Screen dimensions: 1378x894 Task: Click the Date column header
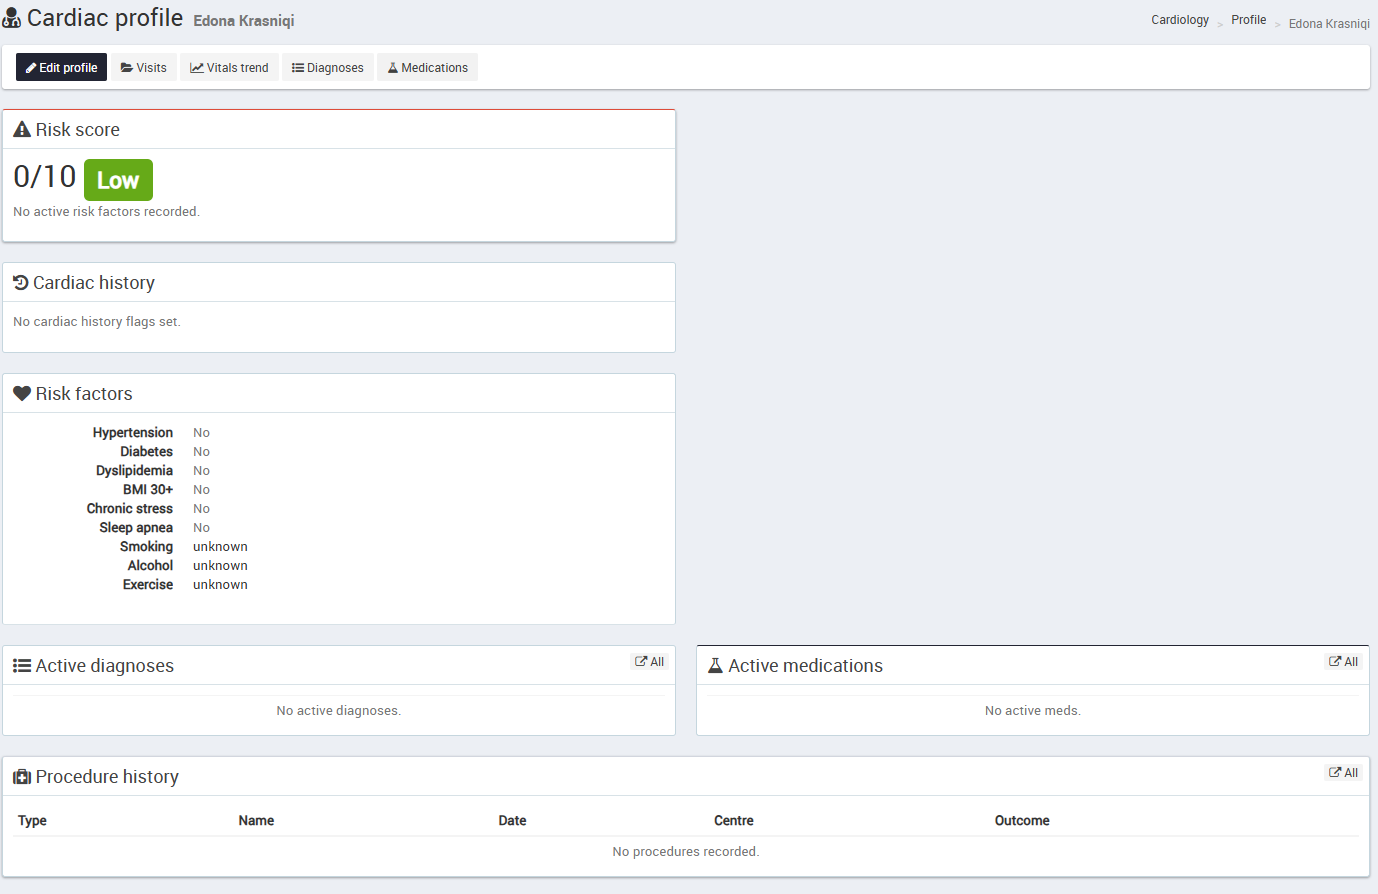coord(512,820)
